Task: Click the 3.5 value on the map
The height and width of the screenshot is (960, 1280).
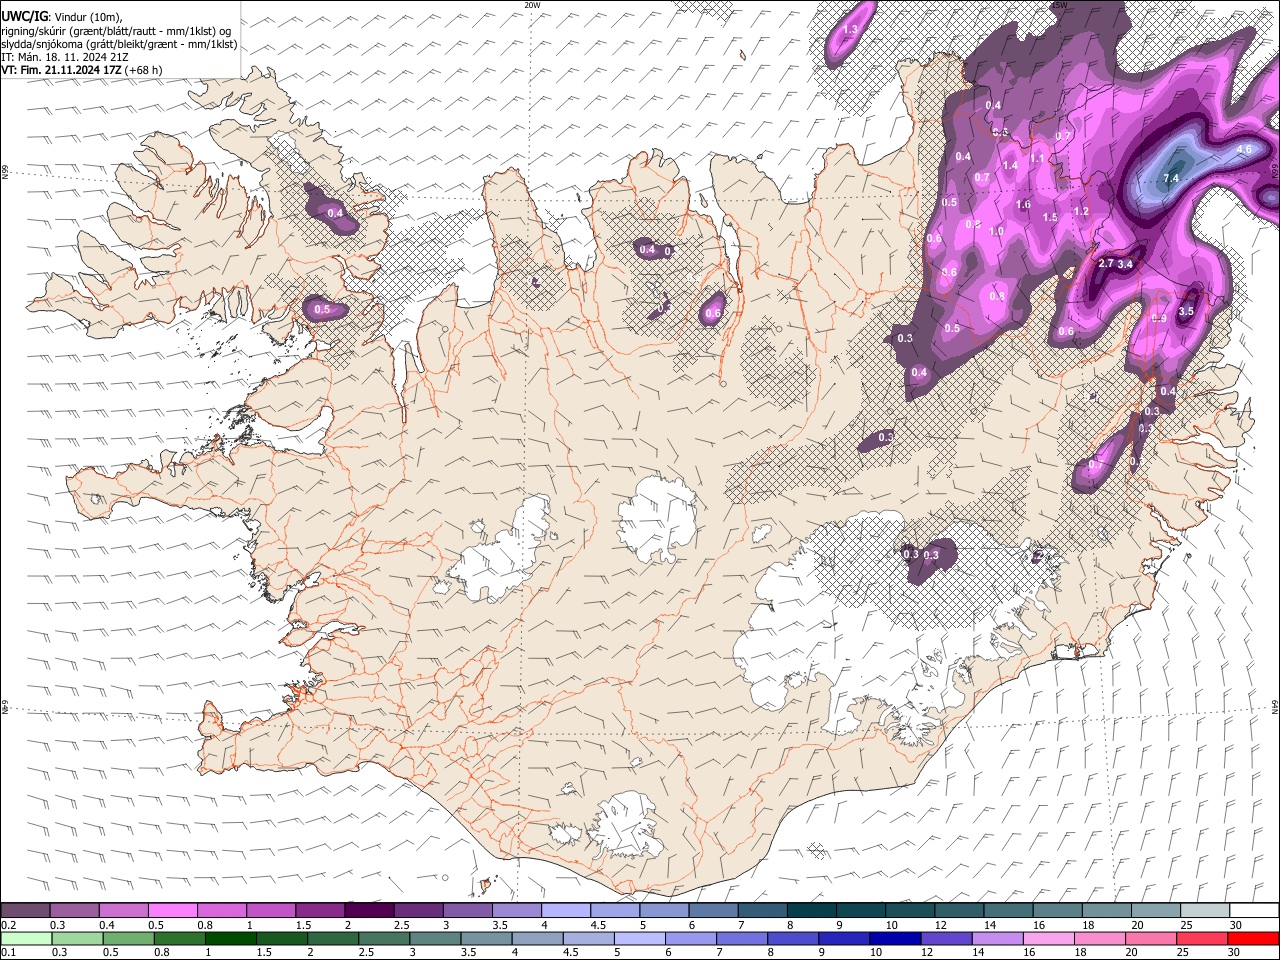Action: point(1186,311)
